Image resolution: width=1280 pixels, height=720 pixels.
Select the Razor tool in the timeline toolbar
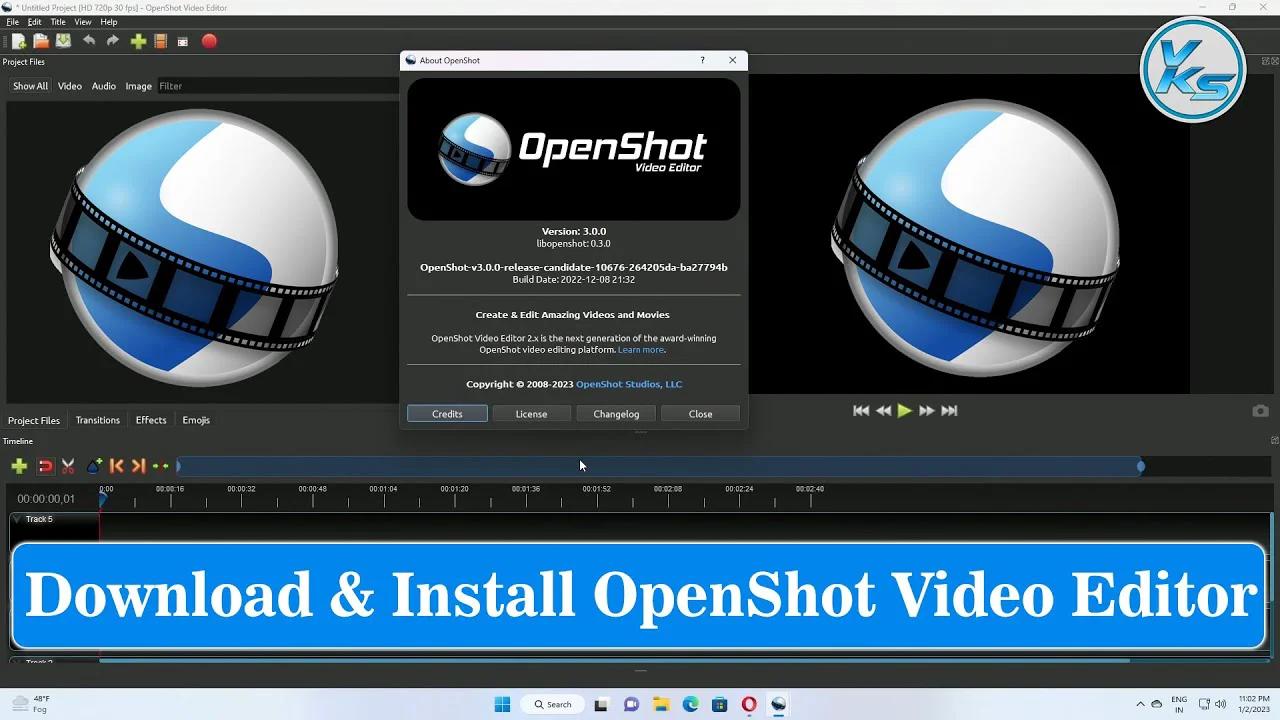click(x=68, y=466)
